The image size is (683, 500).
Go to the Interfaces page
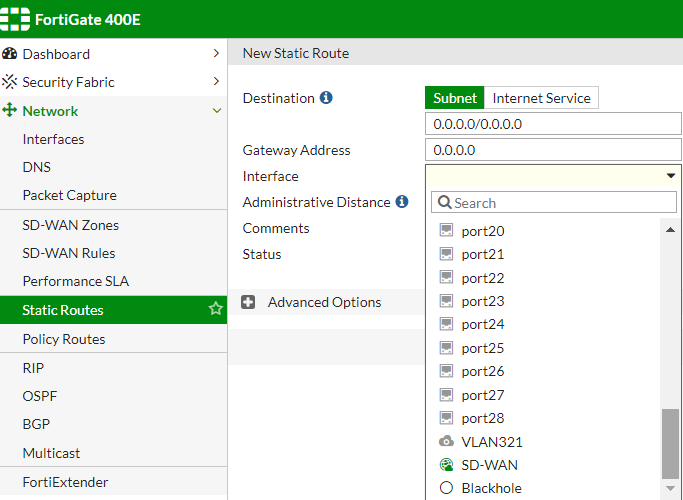(53, 139)
